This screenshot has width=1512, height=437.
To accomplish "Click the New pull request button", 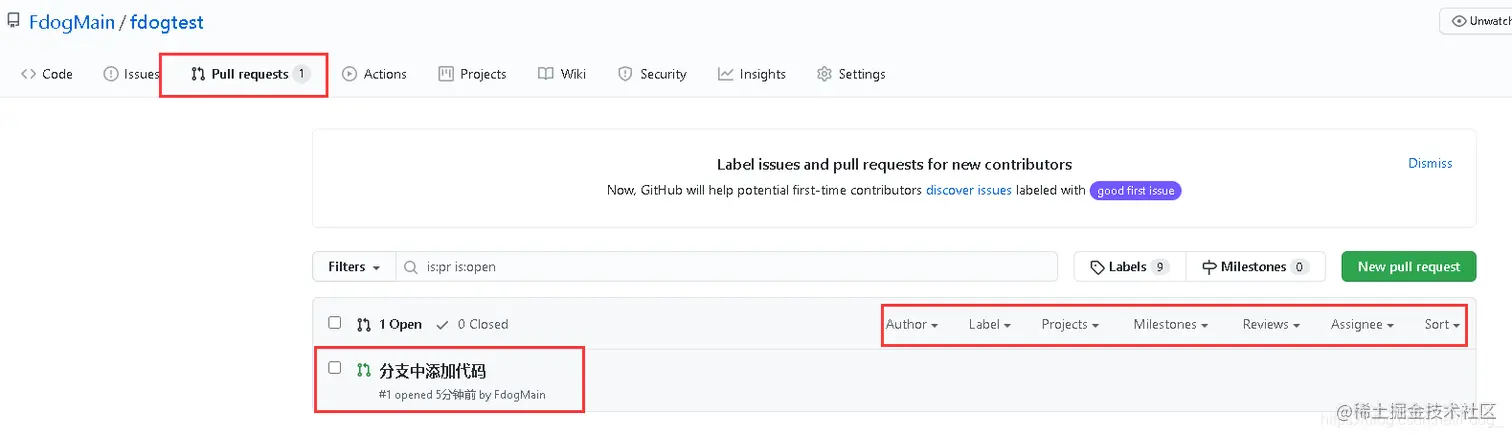I will (1409, 267).
